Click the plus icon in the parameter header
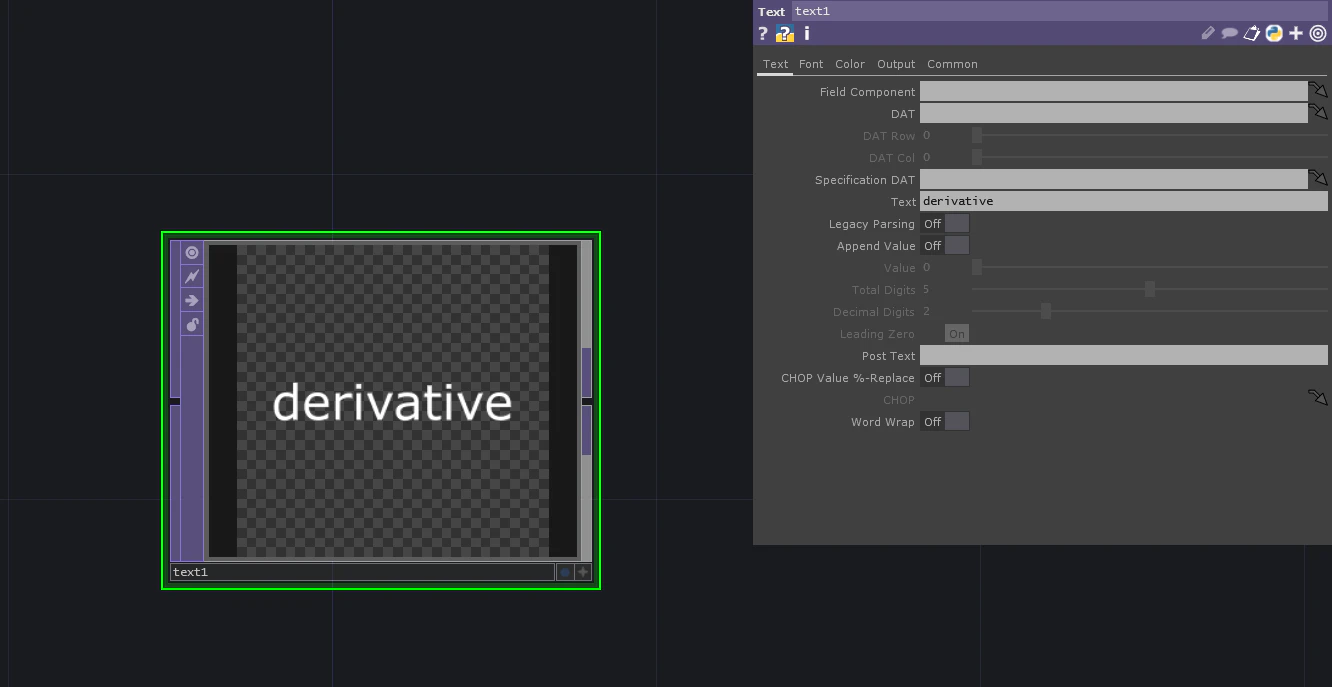 point(1296,34)
